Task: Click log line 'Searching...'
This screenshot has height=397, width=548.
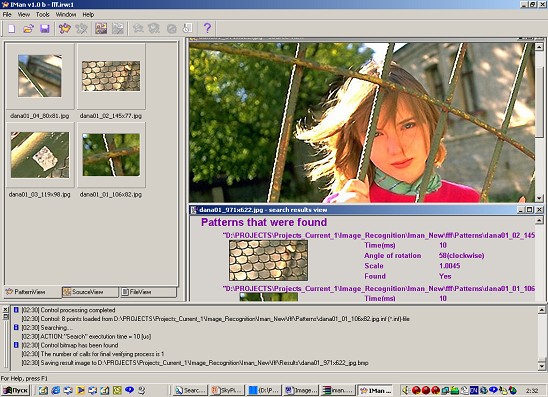Action: 47,328
